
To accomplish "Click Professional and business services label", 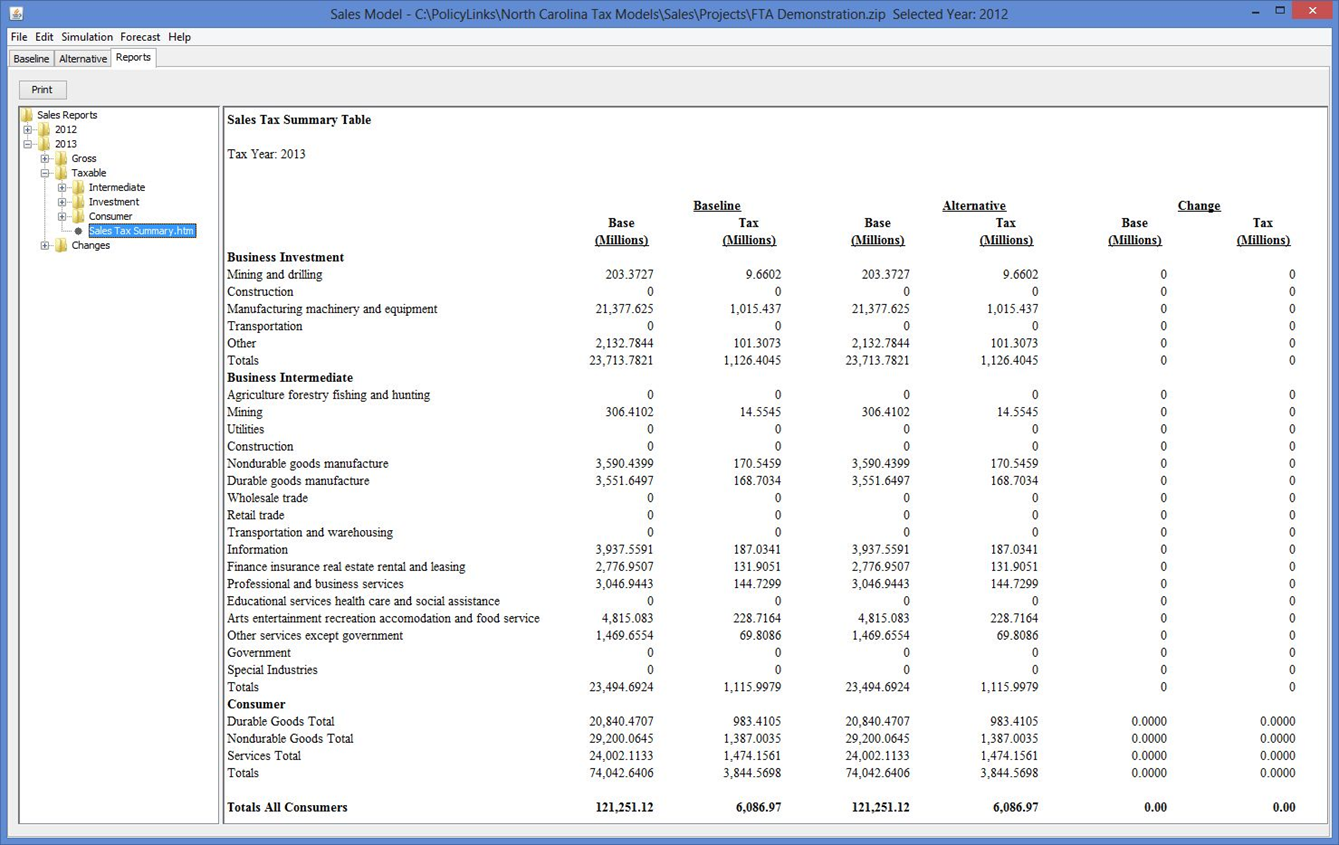I will 315,584.
